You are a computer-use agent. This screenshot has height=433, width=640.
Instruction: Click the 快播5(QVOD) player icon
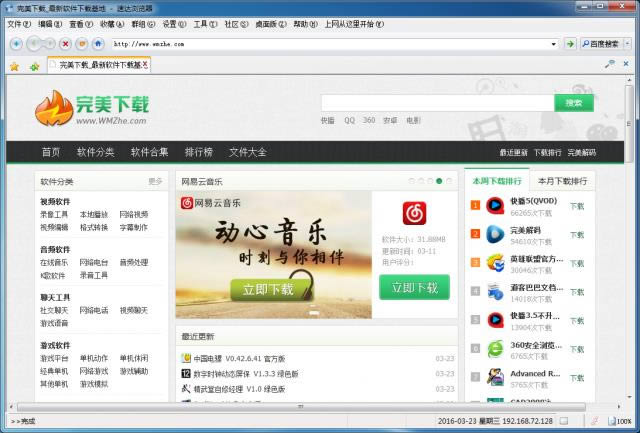tap(495, 206)
